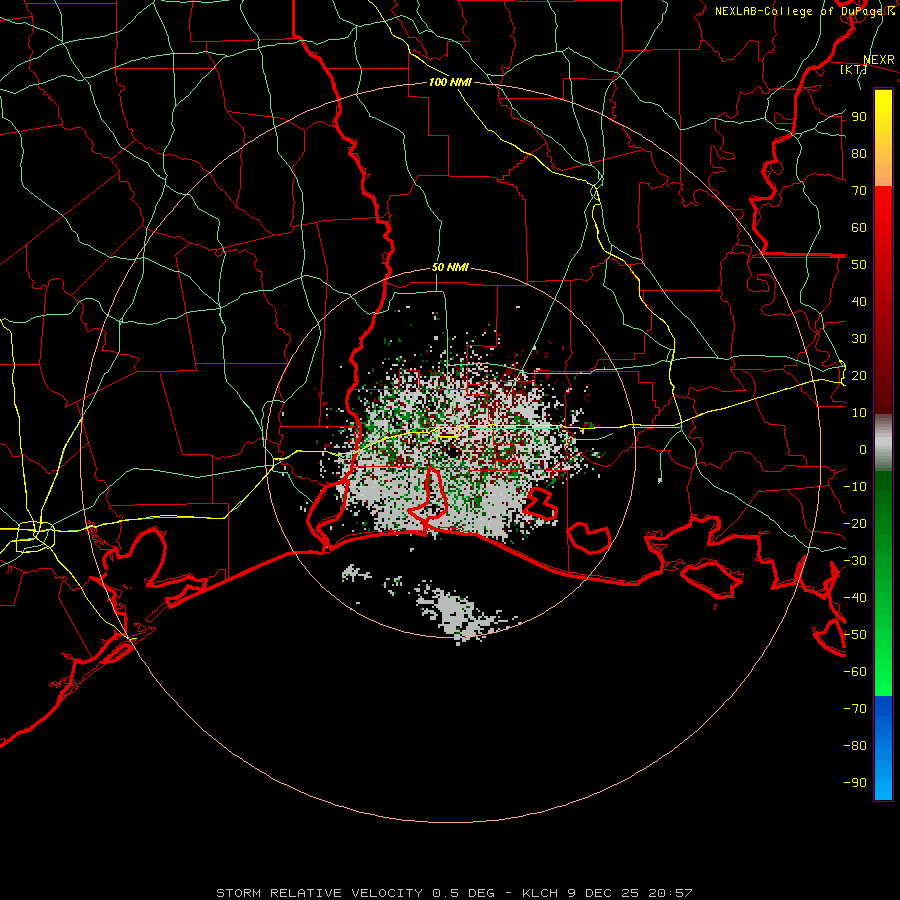900x900 pixels.
Task: Click the [KT] units label above the scale
Action: click(853, 69)
